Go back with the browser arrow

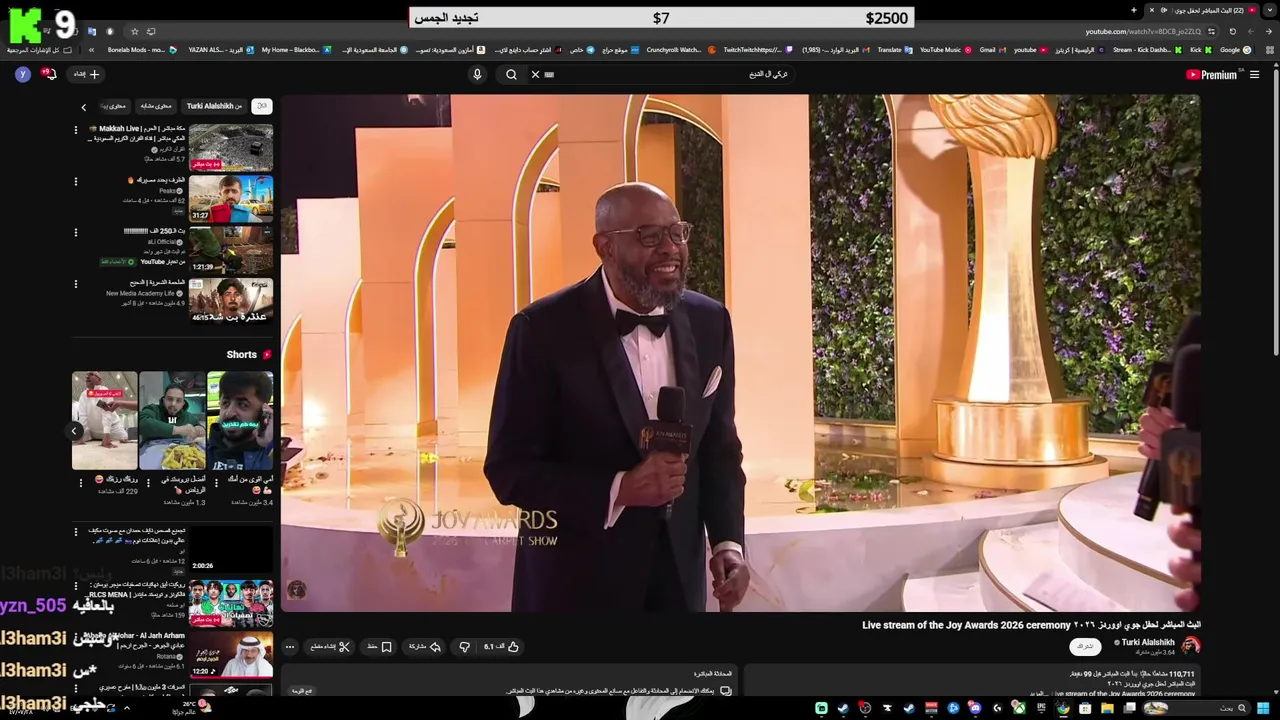pos(1268,31)
